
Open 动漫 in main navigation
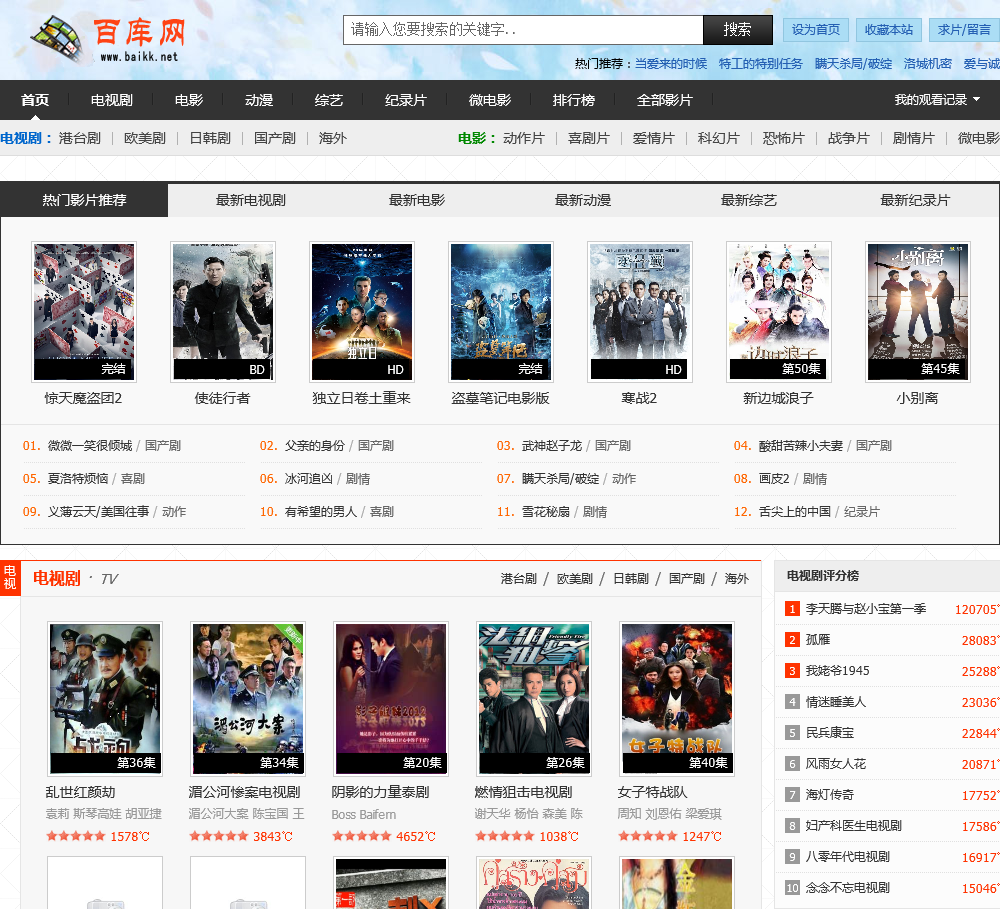[259, 100]
